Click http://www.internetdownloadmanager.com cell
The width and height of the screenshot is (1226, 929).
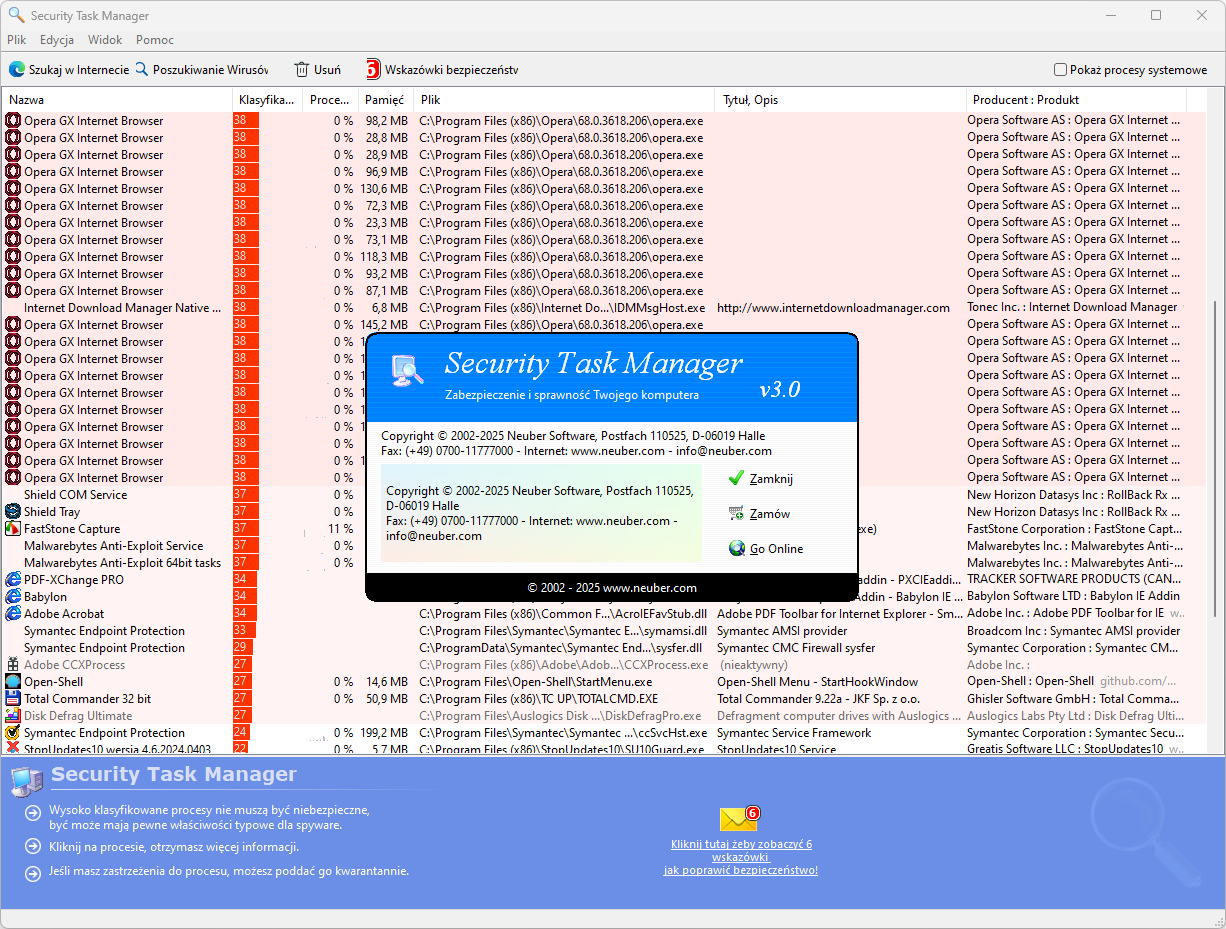point(833,308)
